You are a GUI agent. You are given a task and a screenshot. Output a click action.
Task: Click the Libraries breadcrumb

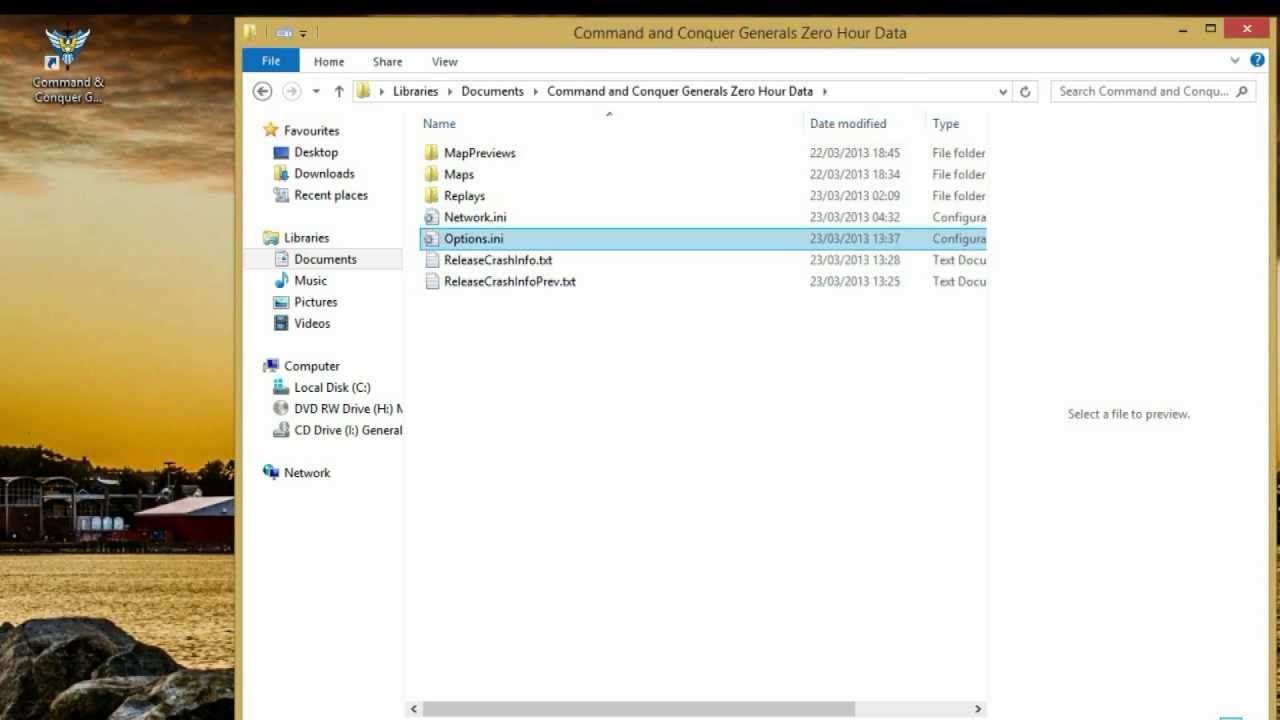tap(415, 91)
